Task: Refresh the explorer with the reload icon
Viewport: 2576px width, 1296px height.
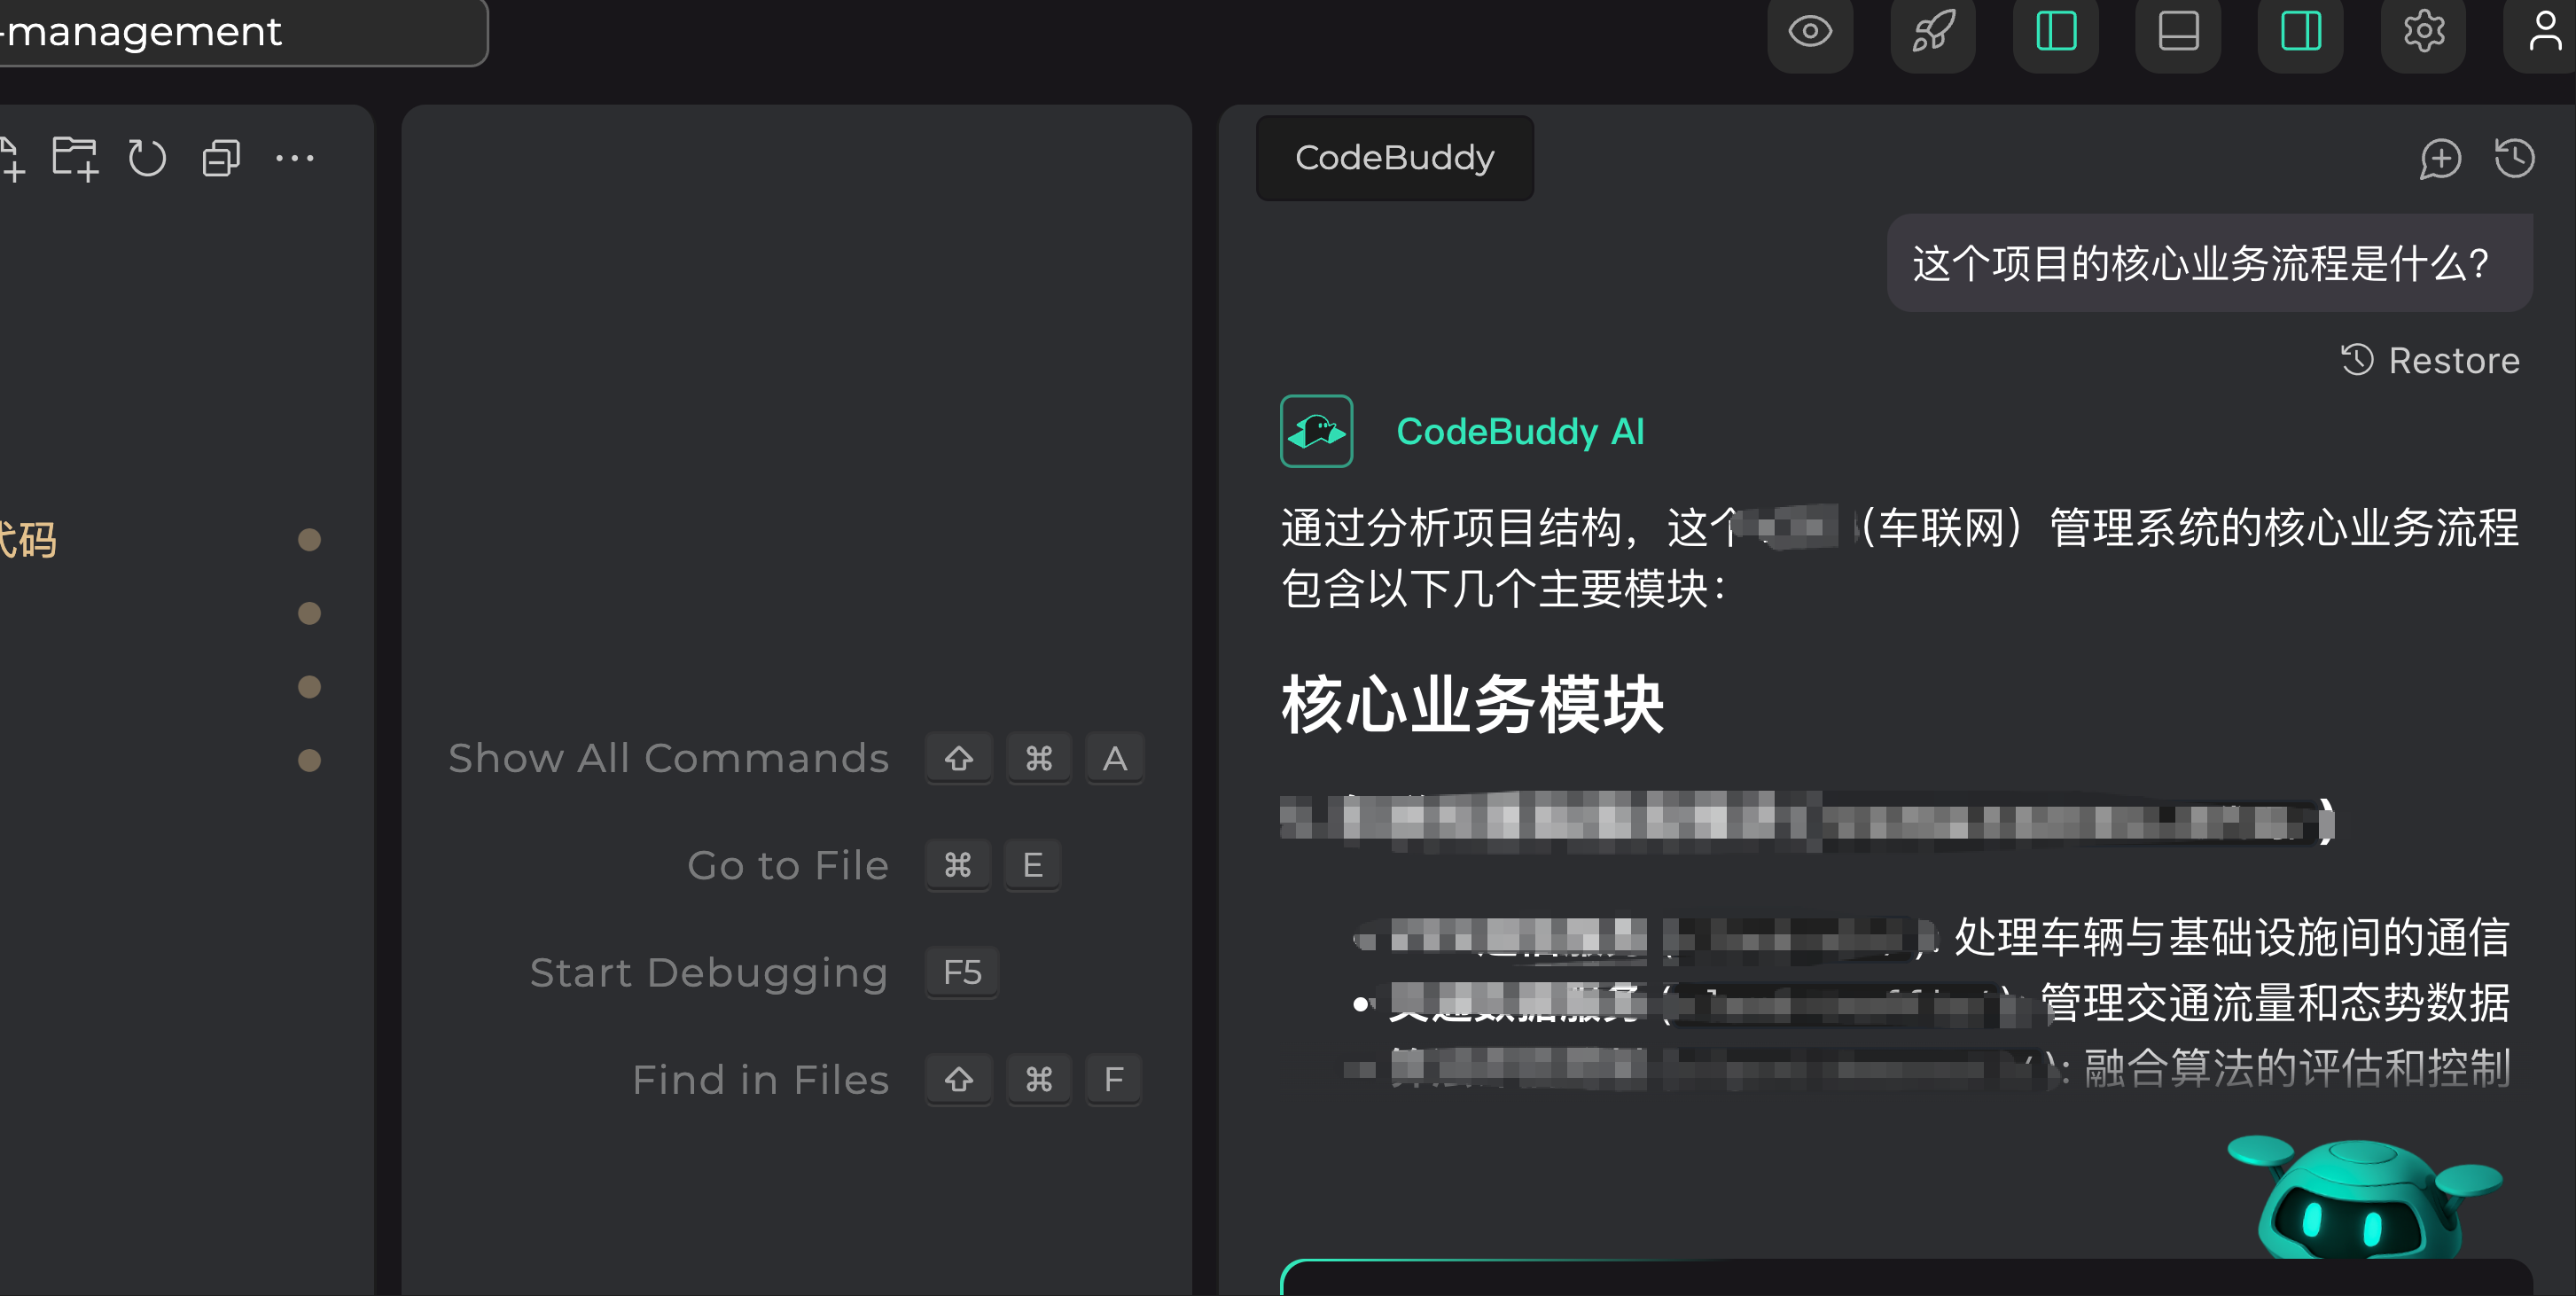Action: [x=147, y=158]
